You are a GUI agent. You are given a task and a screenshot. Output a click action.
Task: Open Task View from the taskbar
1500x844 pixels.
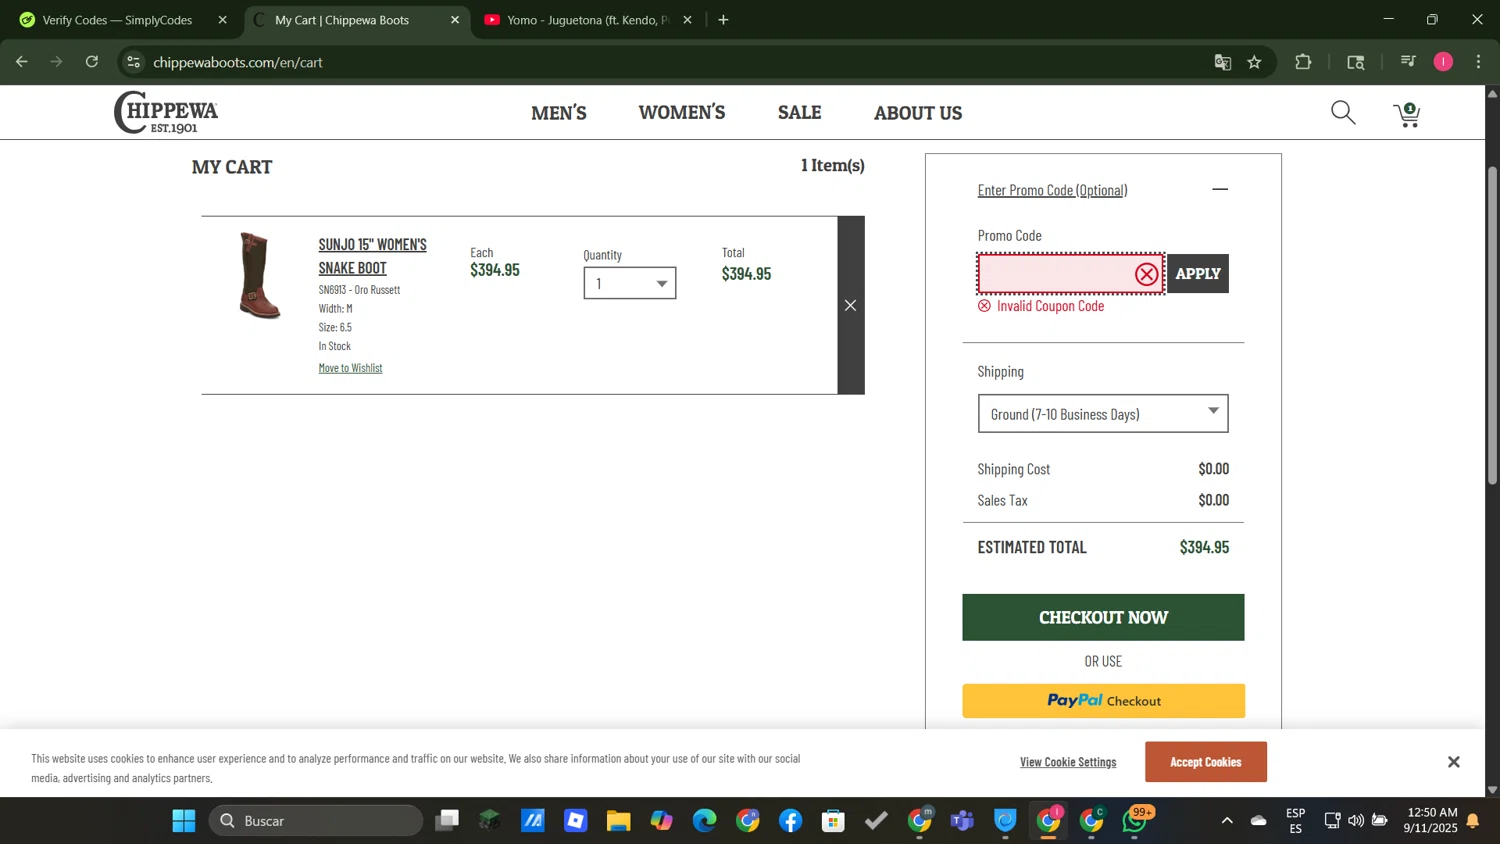447,821
